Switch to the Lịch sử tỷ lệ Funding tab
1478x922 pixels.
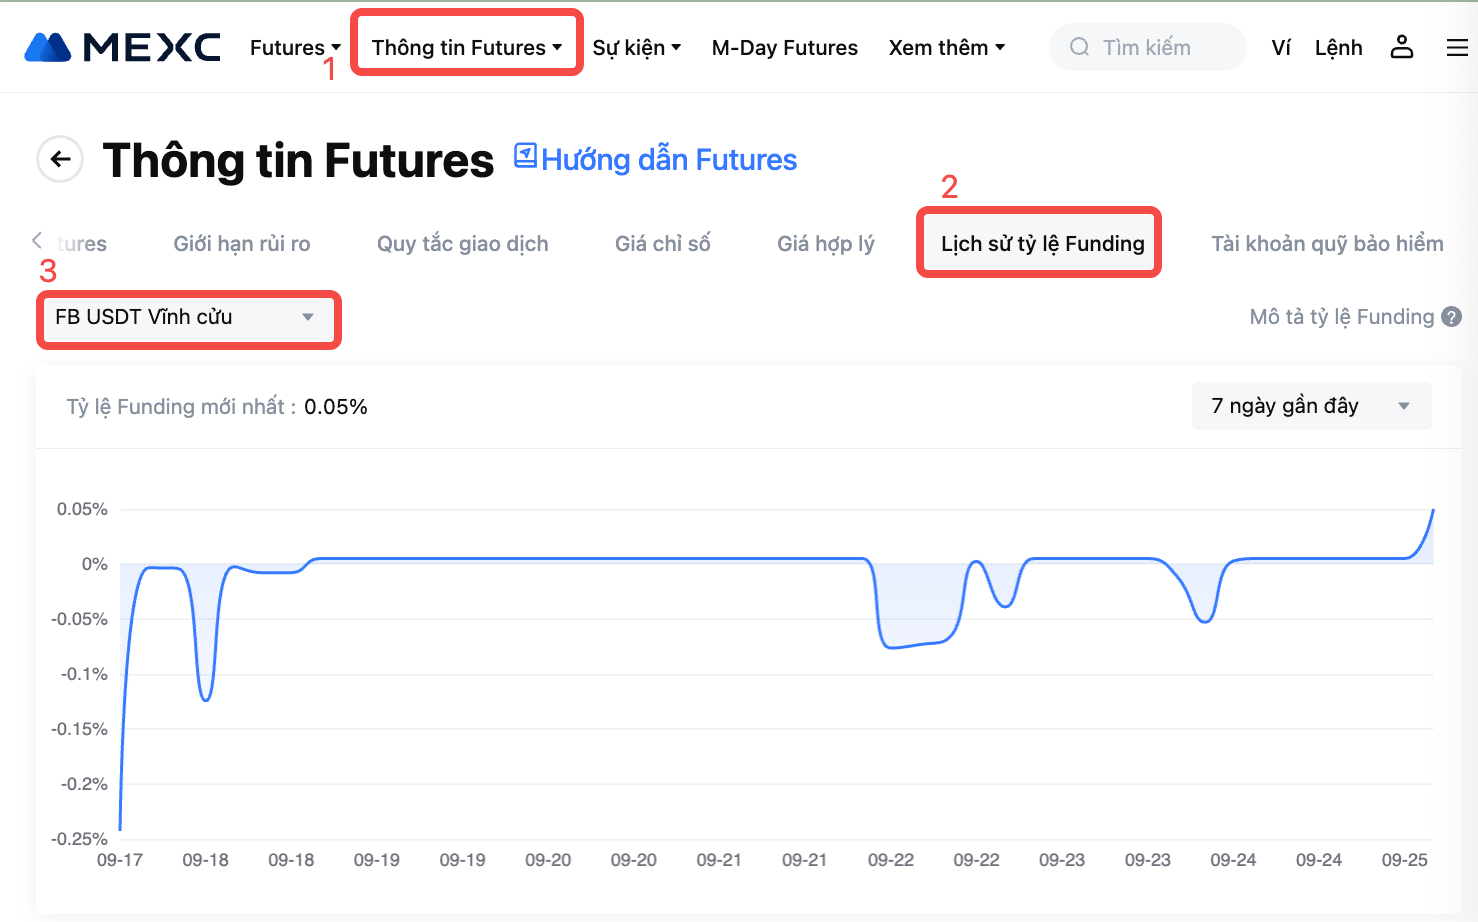pyautogui.click(x=1042, y=244)
